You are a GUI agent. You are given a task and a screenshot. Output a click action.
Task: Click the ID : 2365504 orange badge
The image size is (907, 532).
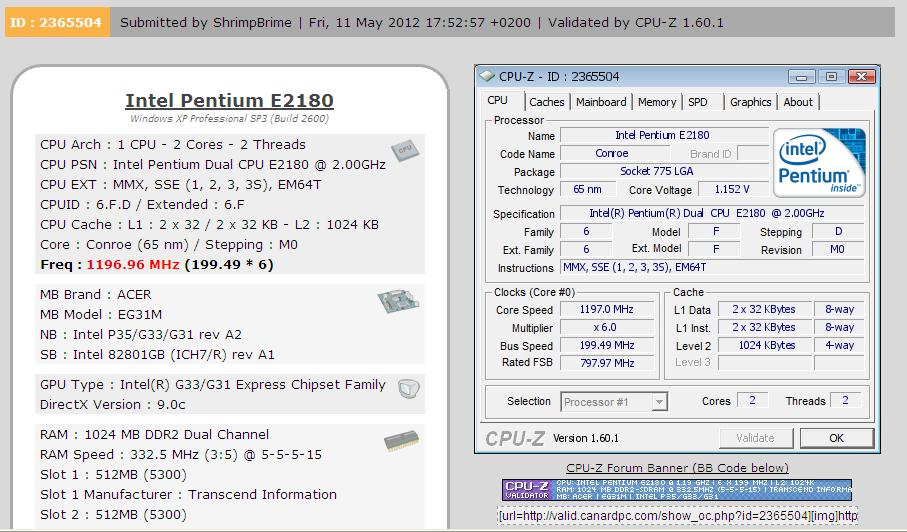57,23
